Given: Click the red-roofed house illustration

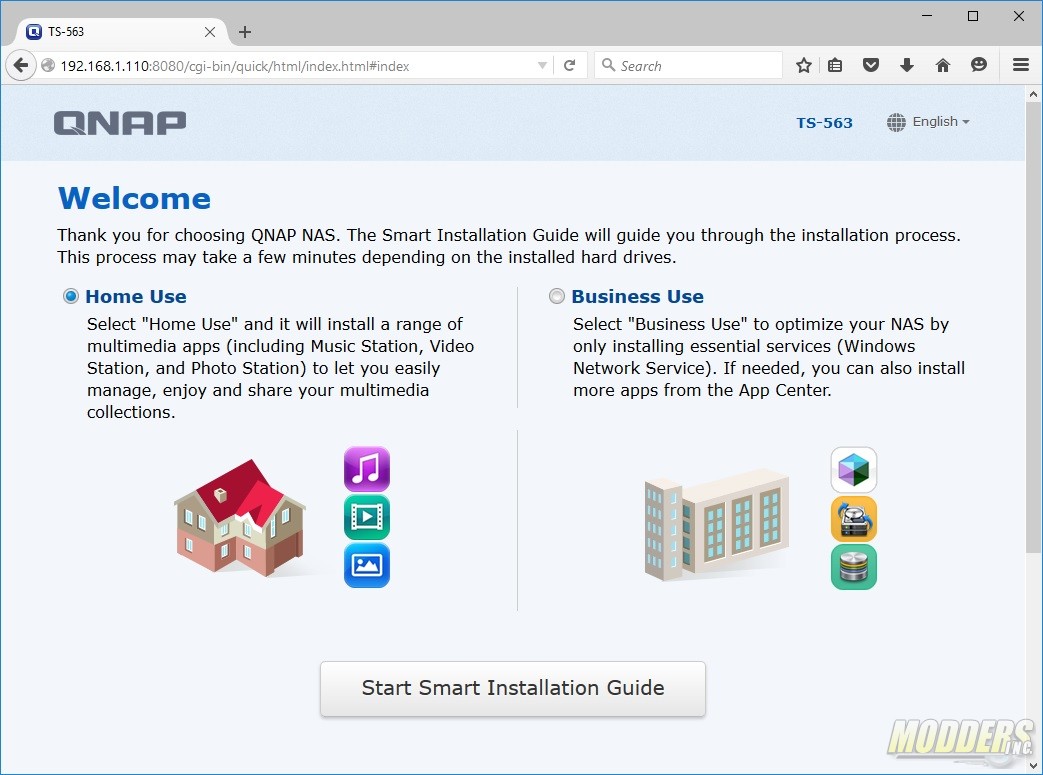Looking at the screenshot, I should point(239,518).
